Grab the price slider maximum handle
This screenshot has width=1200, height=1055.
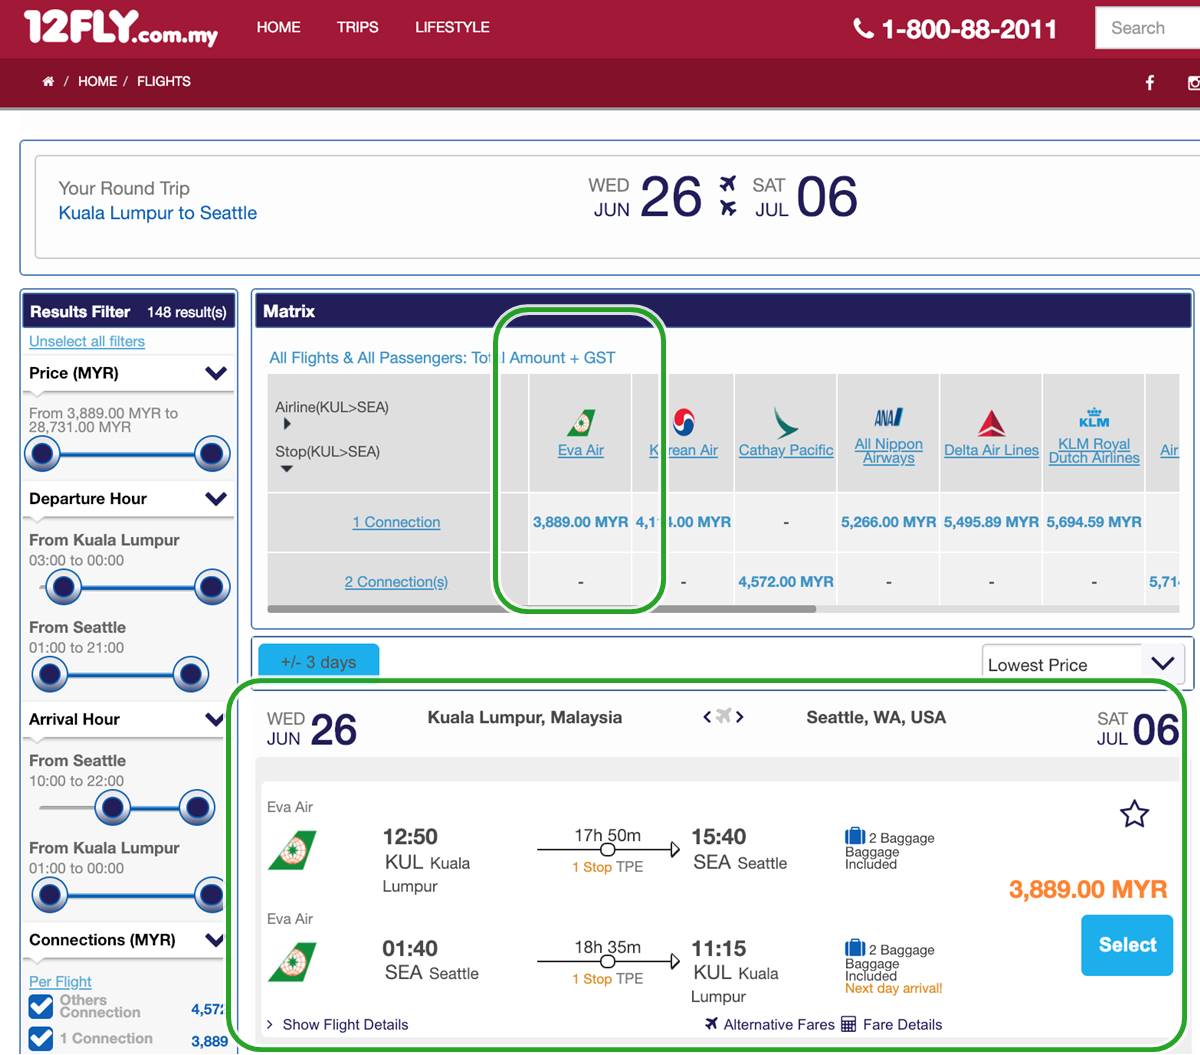[x=212, y=454]
